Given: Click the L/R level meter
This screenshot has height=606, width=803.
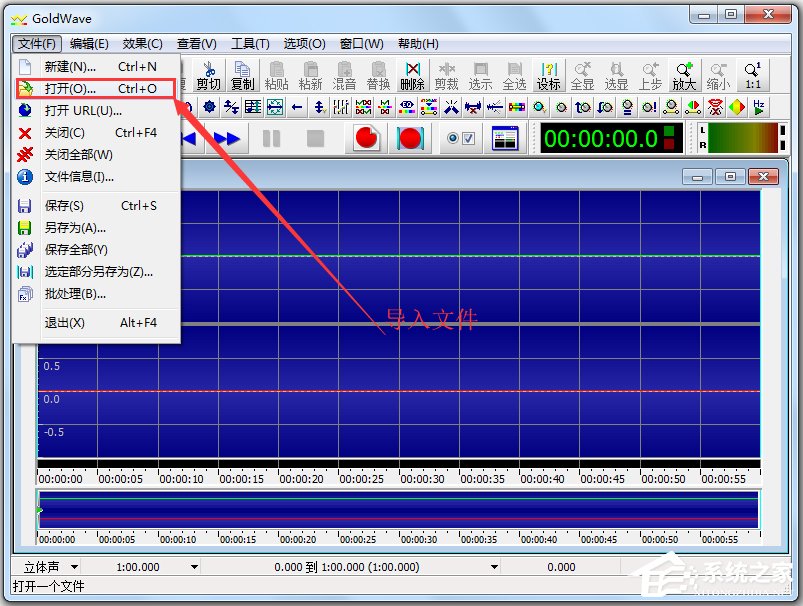Looking at the screenshot, I should [x=742, y=138].
